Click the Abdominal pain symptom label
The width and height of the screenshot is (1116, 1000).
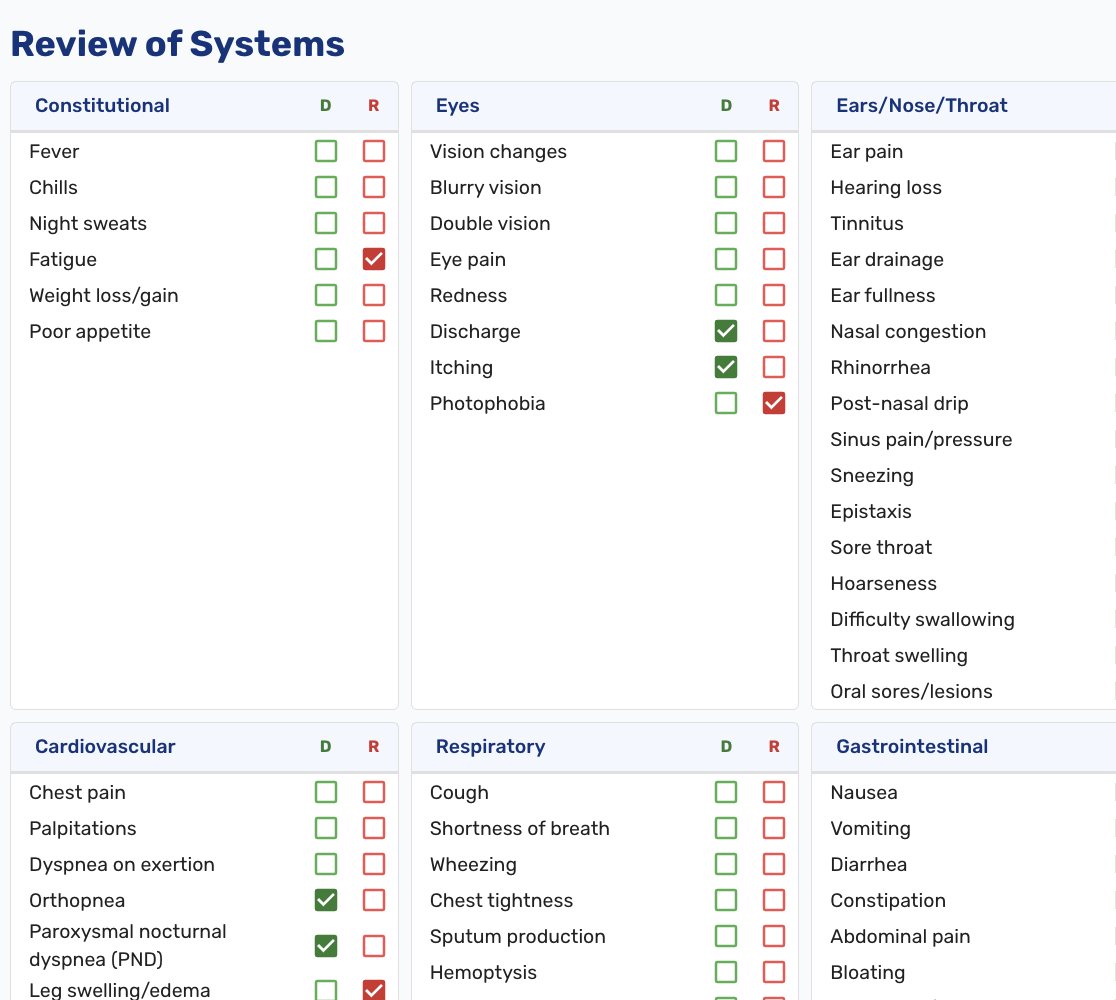(900, 936)
